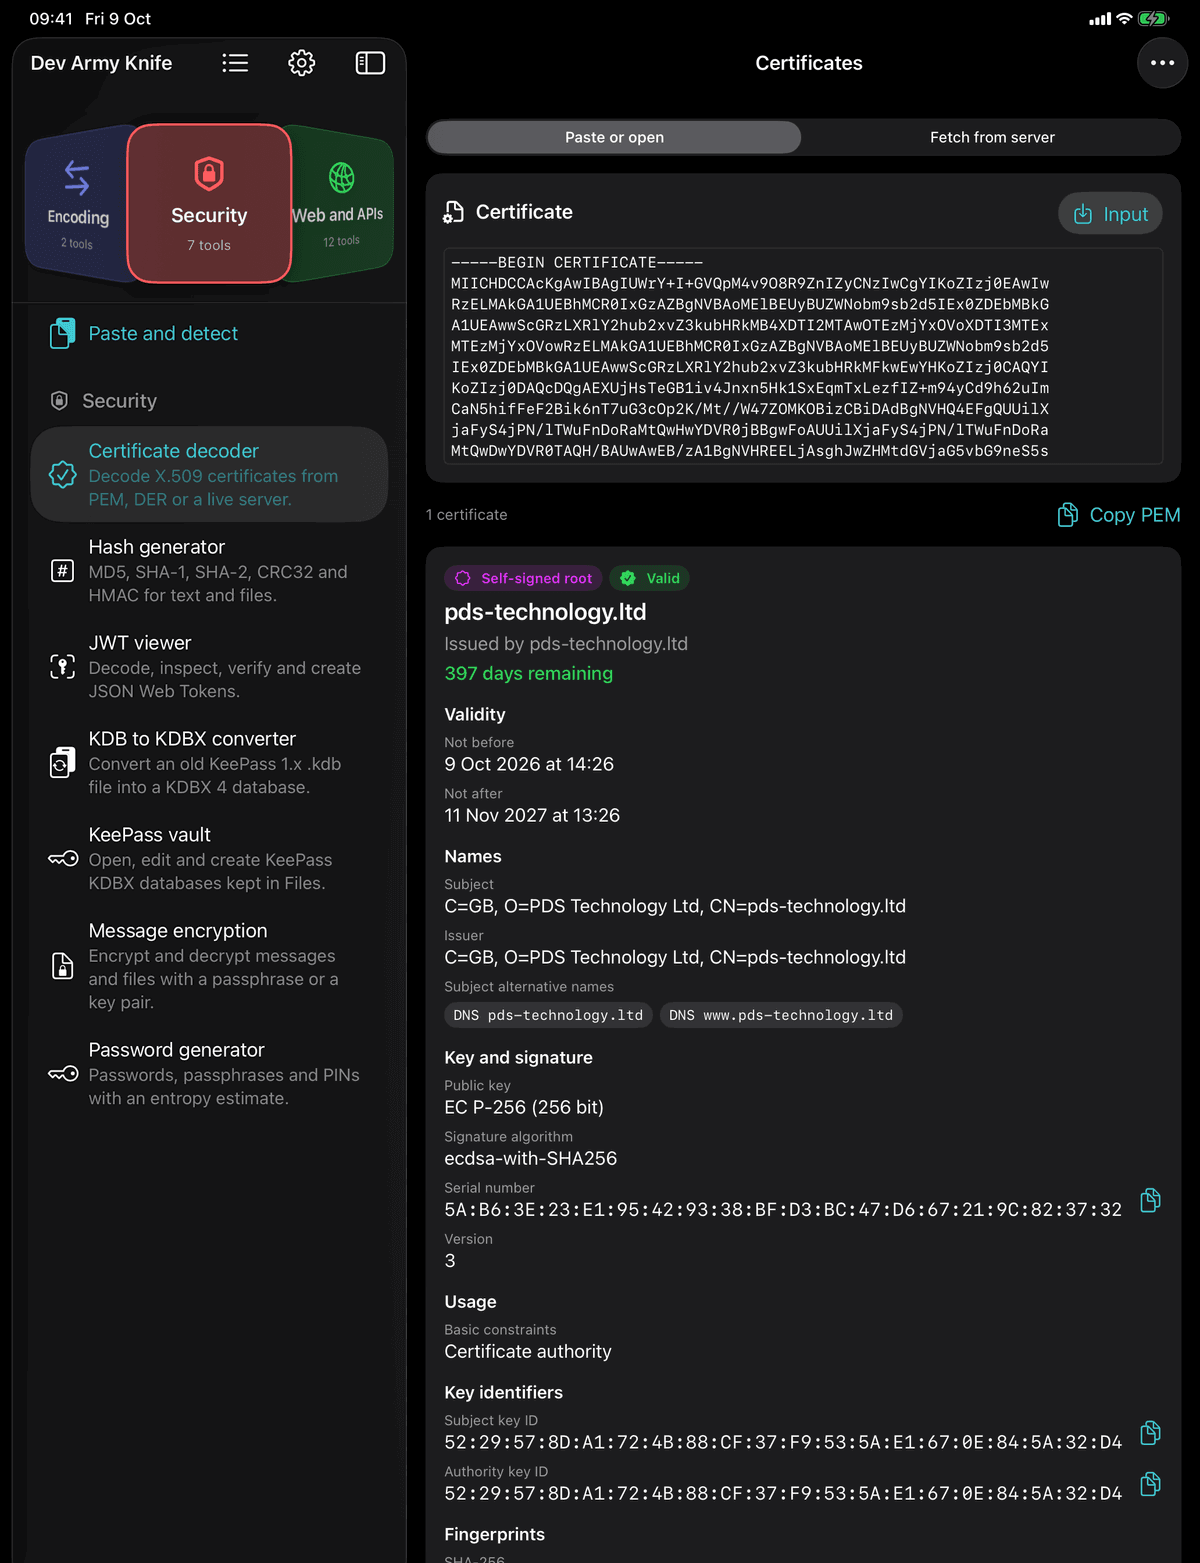Open the KDB to KDBX converter
This screenshot has height=1563, width=1200.
click(209, 762)
